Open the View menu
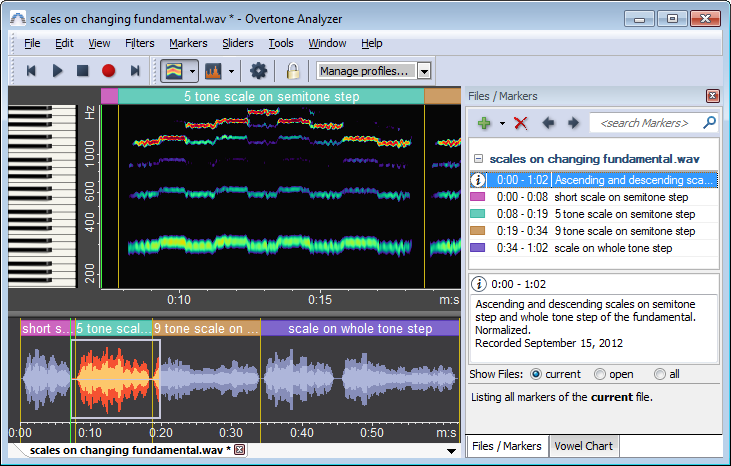731x466 pixels. click(x=99, y=43)
